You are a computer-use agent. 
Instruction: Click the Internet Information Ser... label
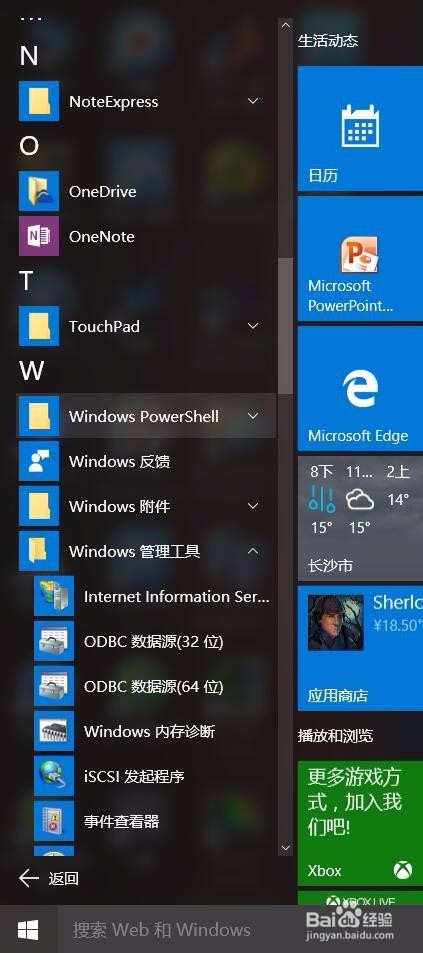(177, 596)
